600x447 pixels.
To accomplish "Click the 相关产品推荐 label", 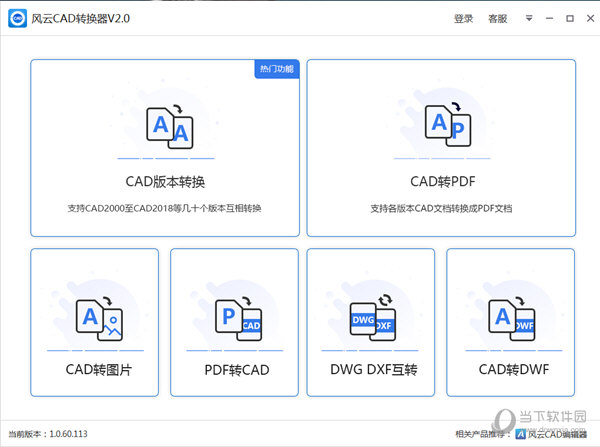I will (x=483, y=434).
